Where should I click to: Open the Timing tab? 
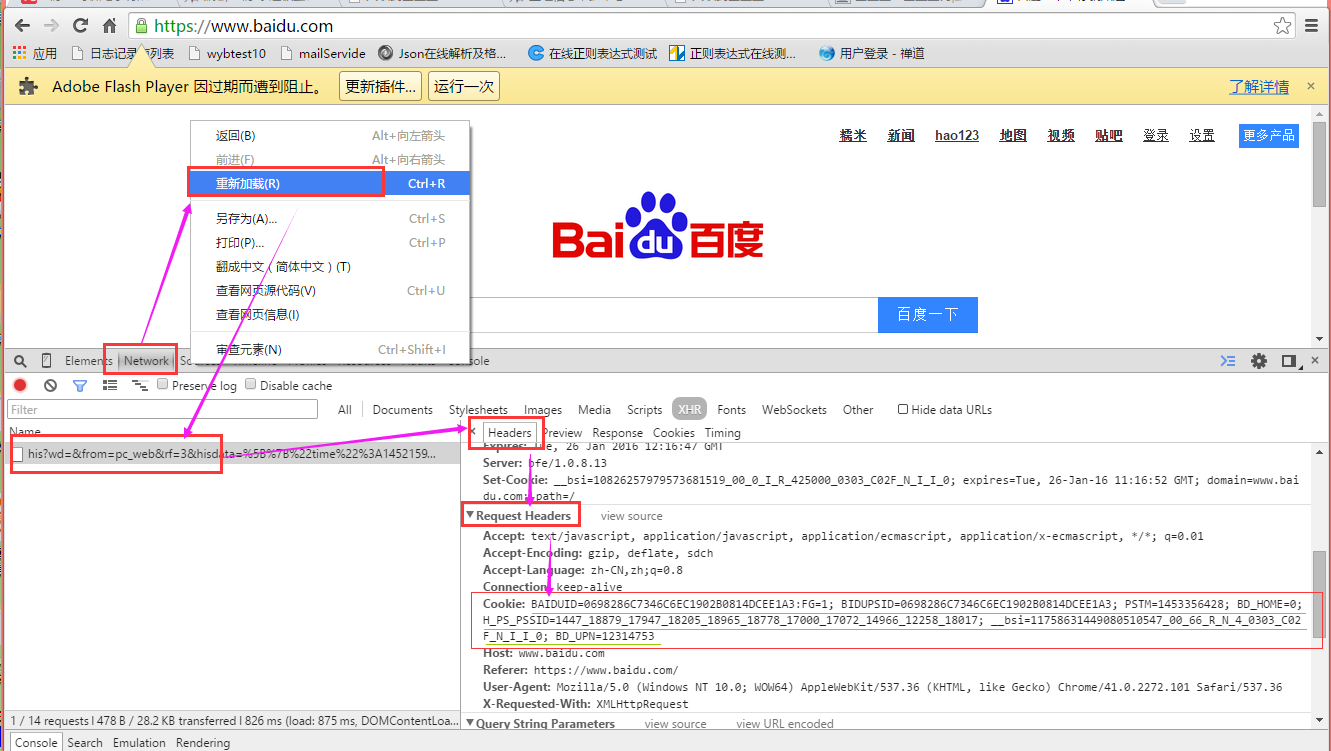point(723,433)
